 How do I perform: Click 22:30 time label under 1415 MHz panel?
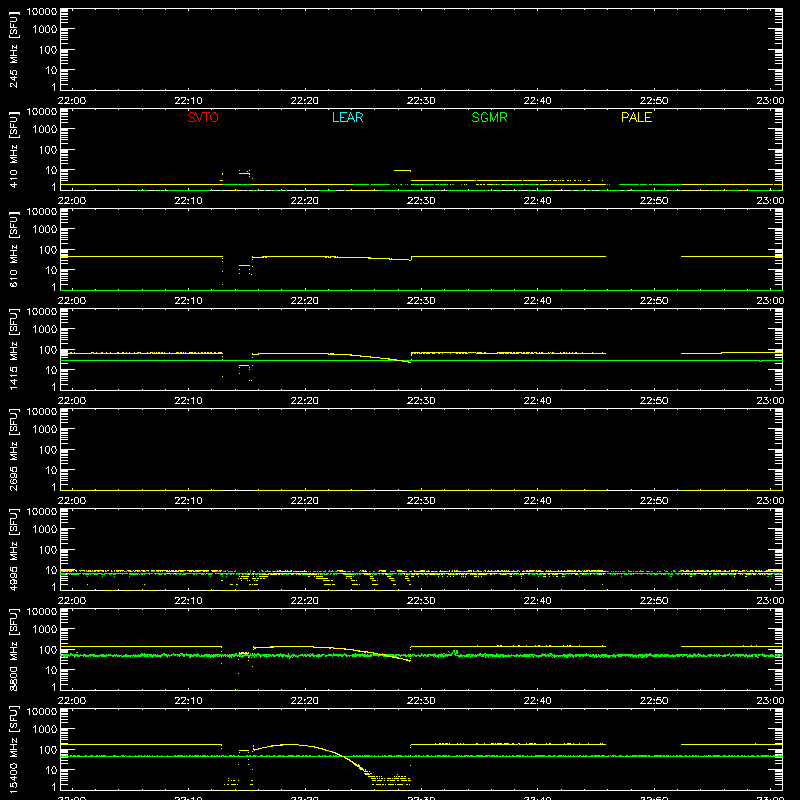(x=421, y=401)
